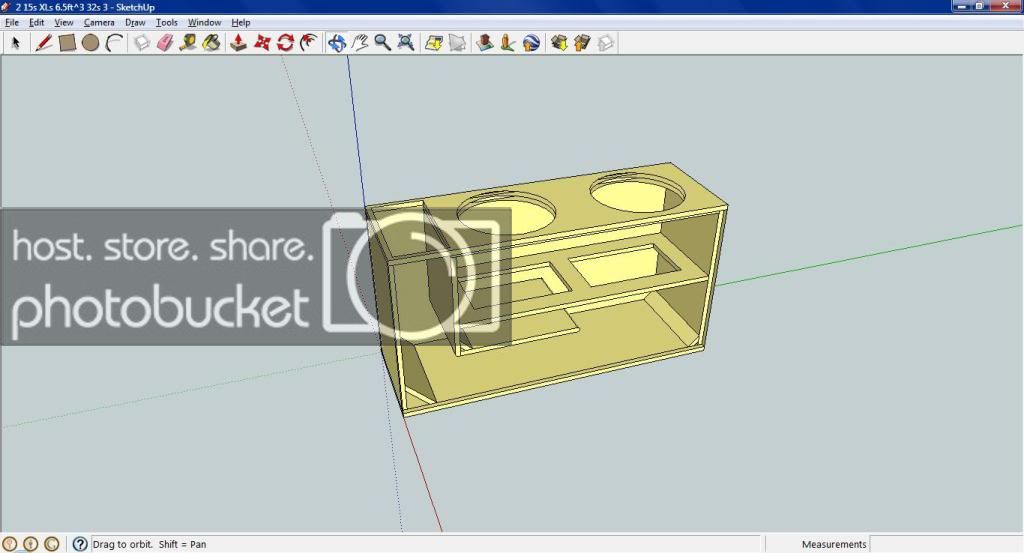Open the Get Models icon
This screenshot has height=553, width=1024.
point(485,43)
